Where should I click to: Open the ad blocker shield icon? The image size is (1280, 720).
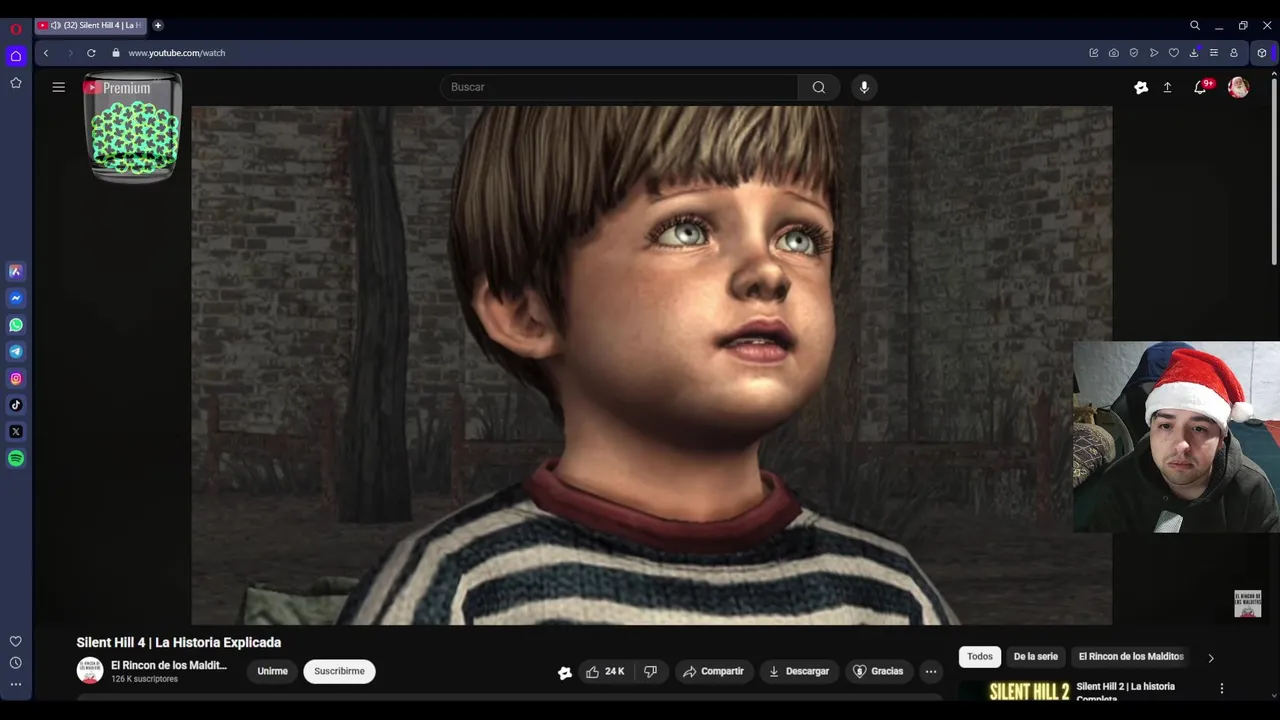[1134, 53]
